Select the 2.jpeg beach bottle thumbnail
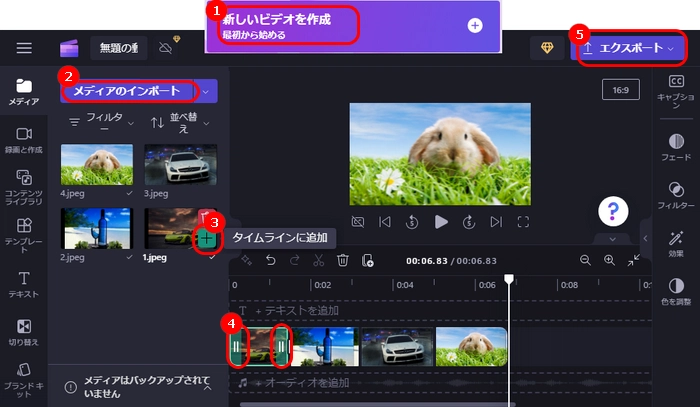The image size is (700, 407). pos(97,228)
